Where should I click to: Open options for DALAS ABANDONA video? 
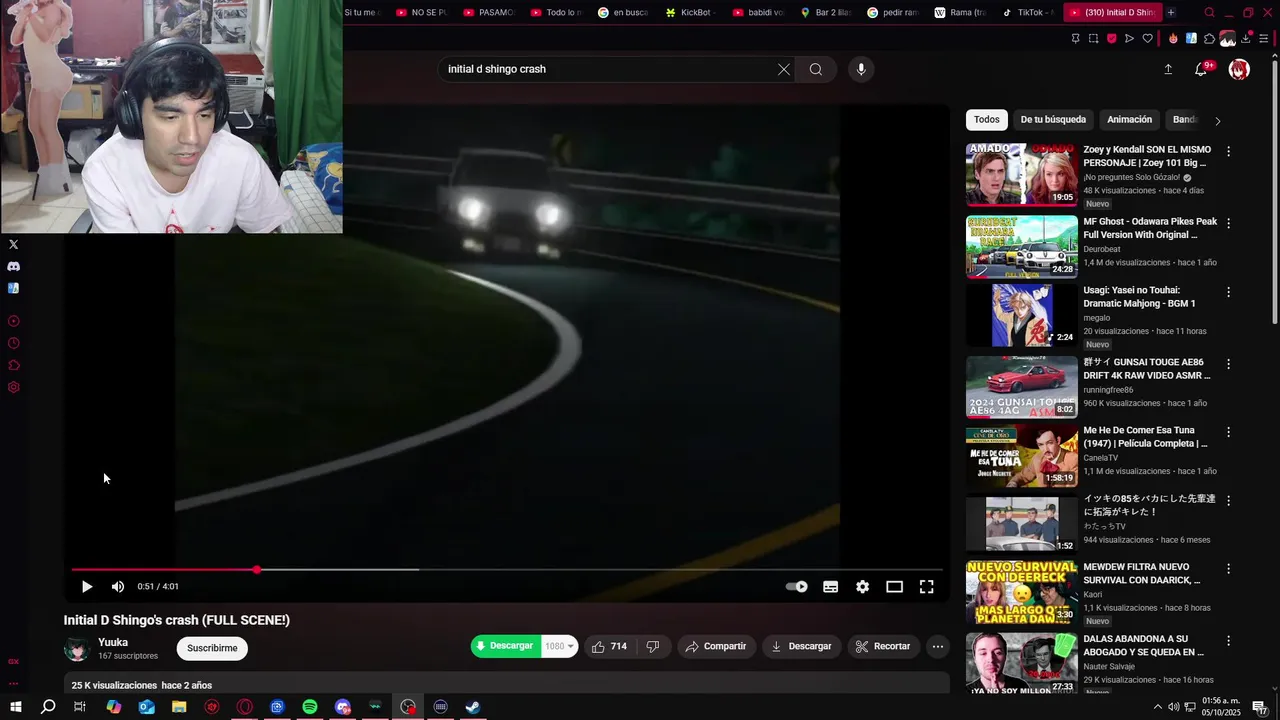[x=1229, y=640]
